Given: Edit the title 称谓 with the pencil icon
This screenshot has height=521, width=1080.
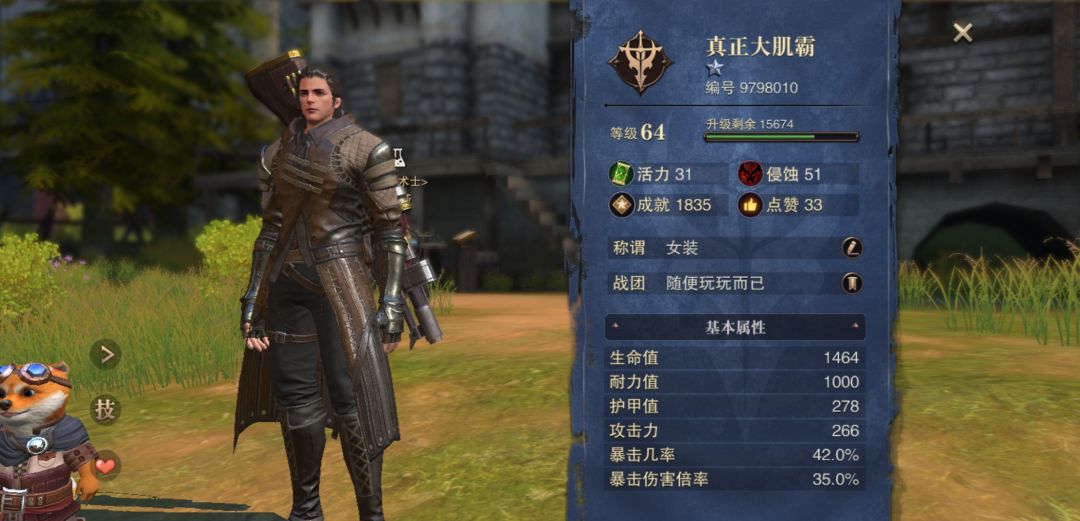Looking at the screenshot, I should click(x=852, y=248).
